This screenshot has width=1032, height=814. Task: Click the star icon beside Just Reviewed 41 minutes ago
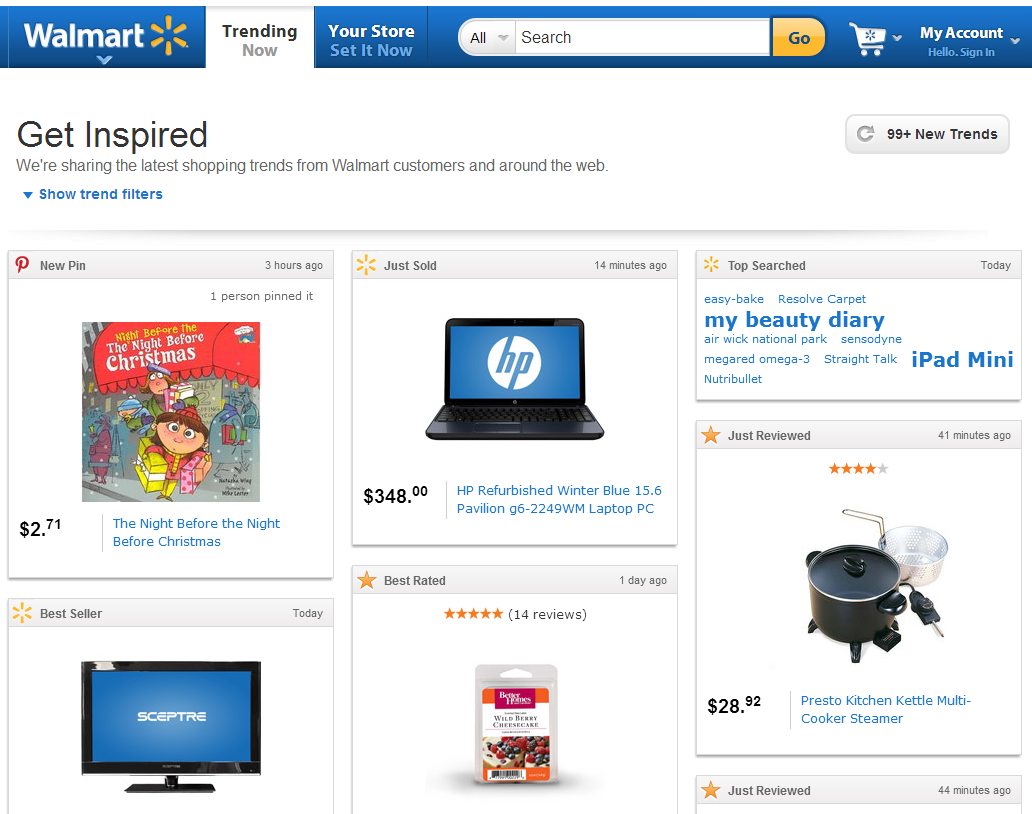coord(711,435)
